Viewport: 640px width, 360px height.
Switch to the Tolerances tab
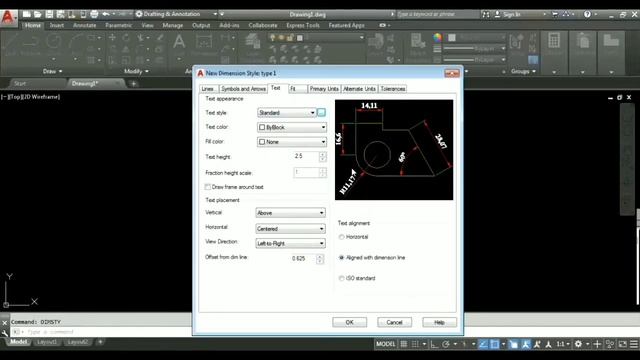point(393,89)
